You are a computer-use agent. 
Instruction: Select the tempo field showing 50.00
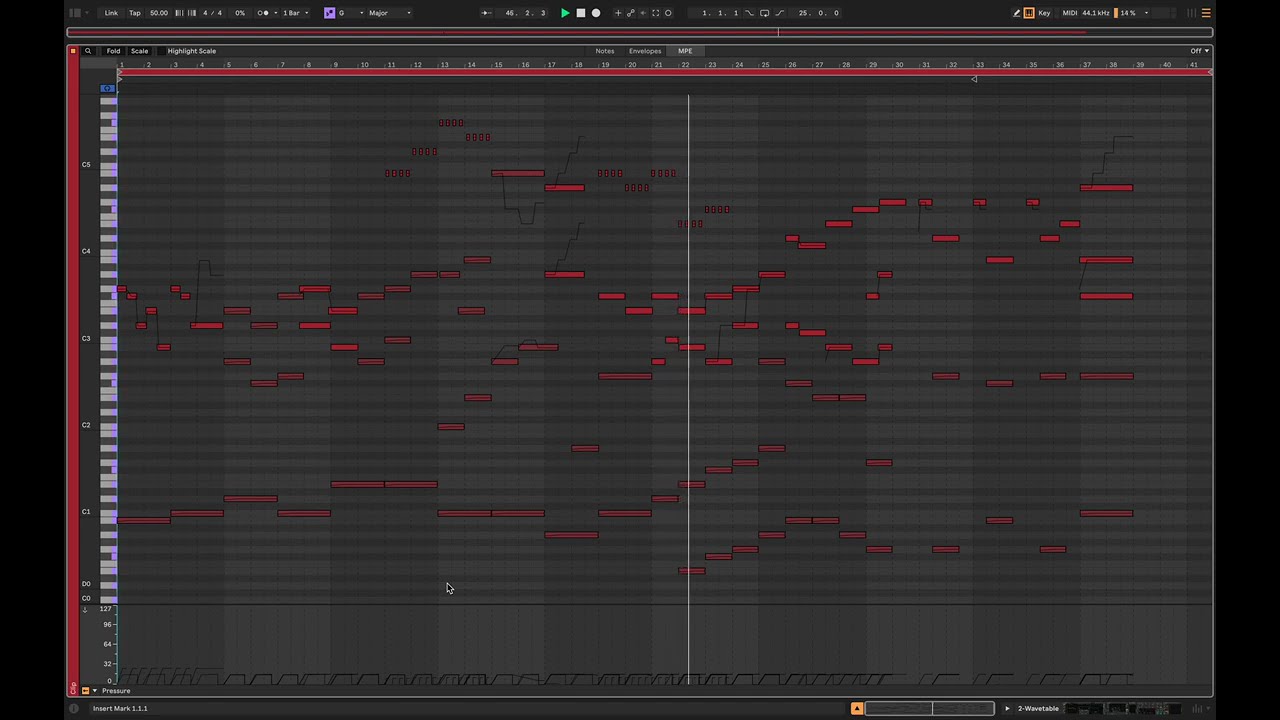159,13
